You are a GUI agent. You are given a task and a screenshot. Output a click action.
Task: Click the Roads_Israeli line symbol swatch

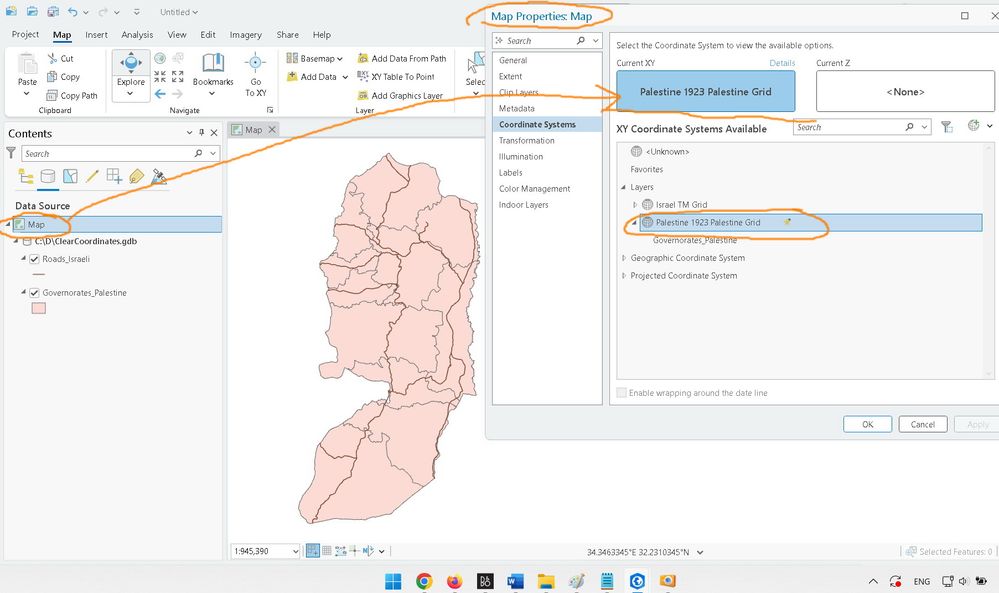pos(39,275)
